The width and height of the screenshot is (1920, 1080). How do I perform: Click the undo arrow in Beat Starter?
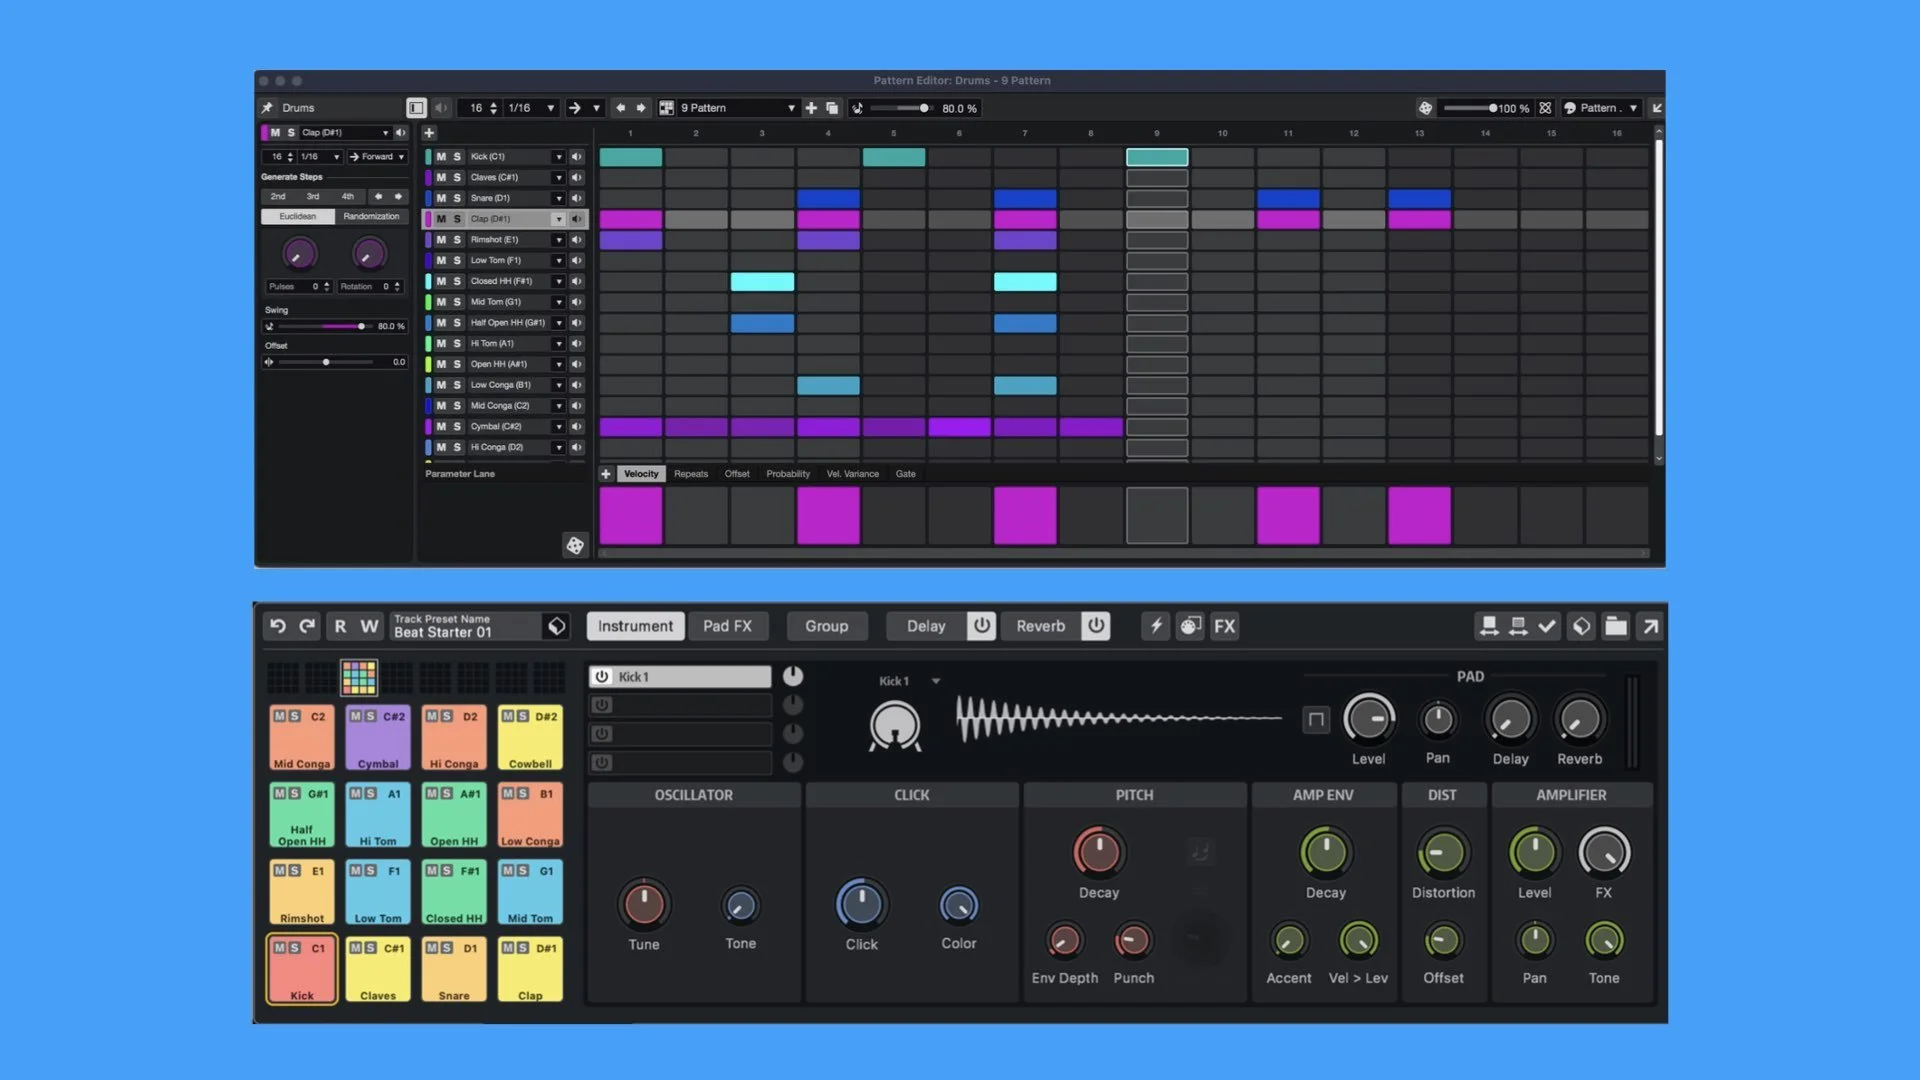pyautogui.click(x=278, y=626)
